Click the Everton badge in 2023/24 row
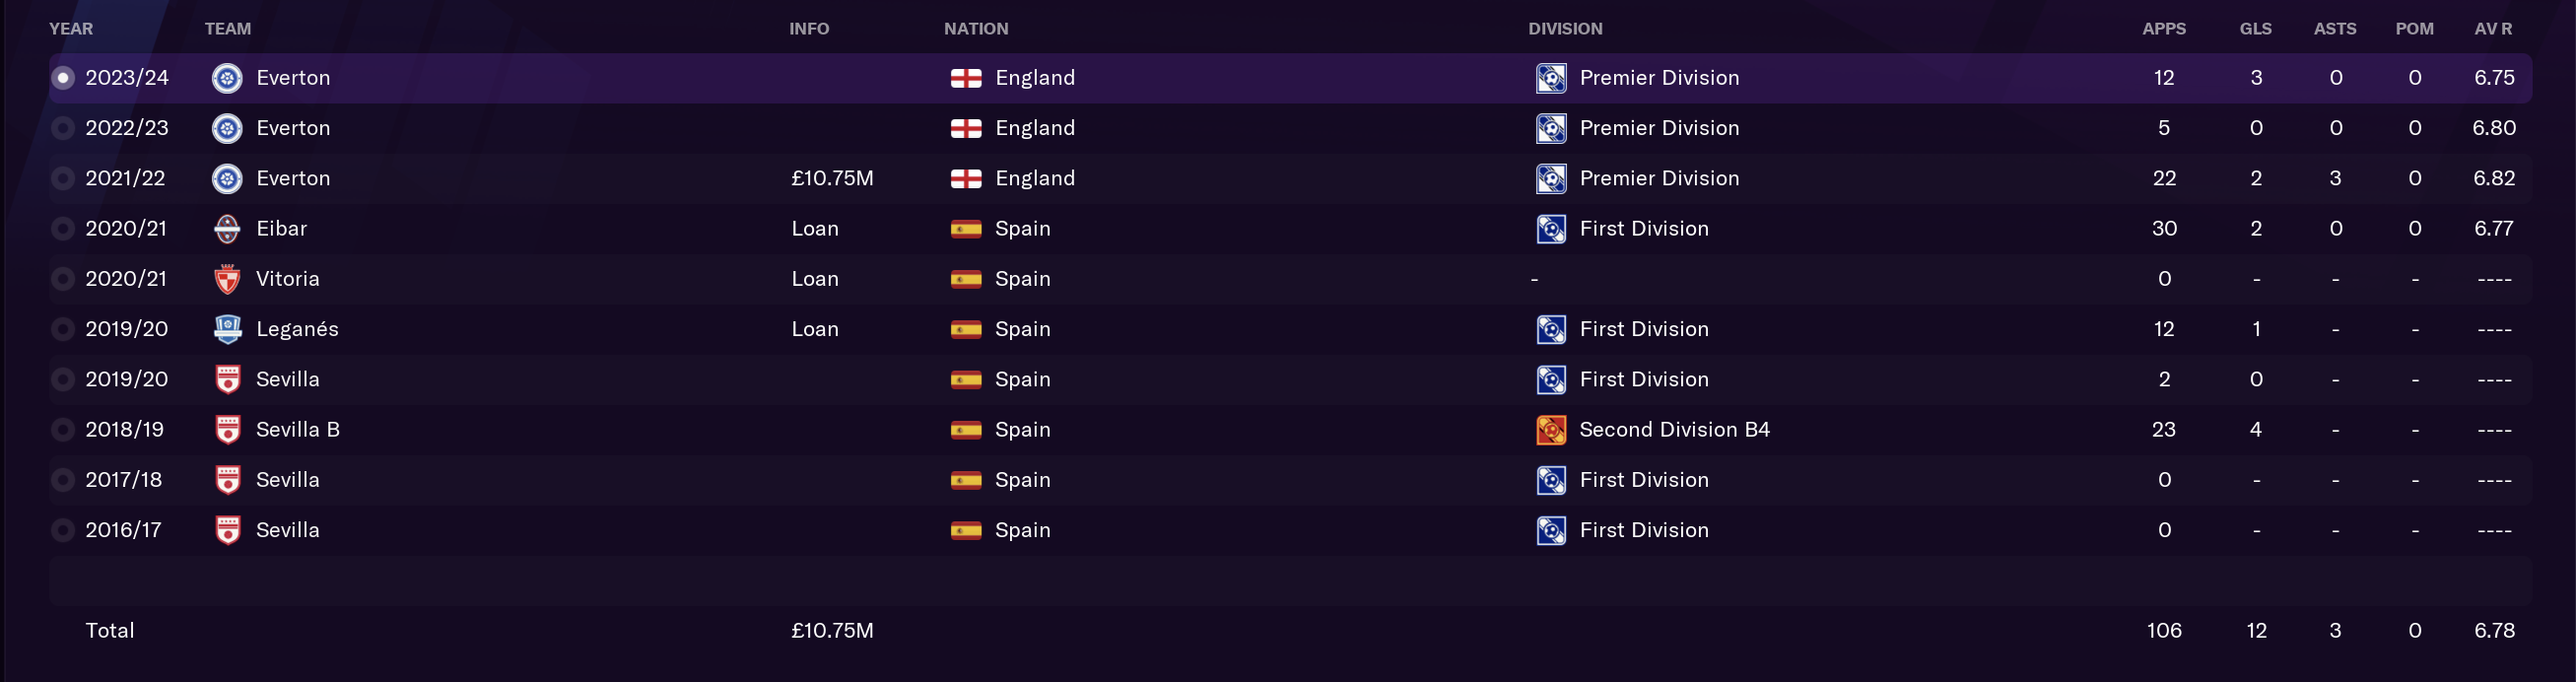2576x682 pixels. pos(227,78)
